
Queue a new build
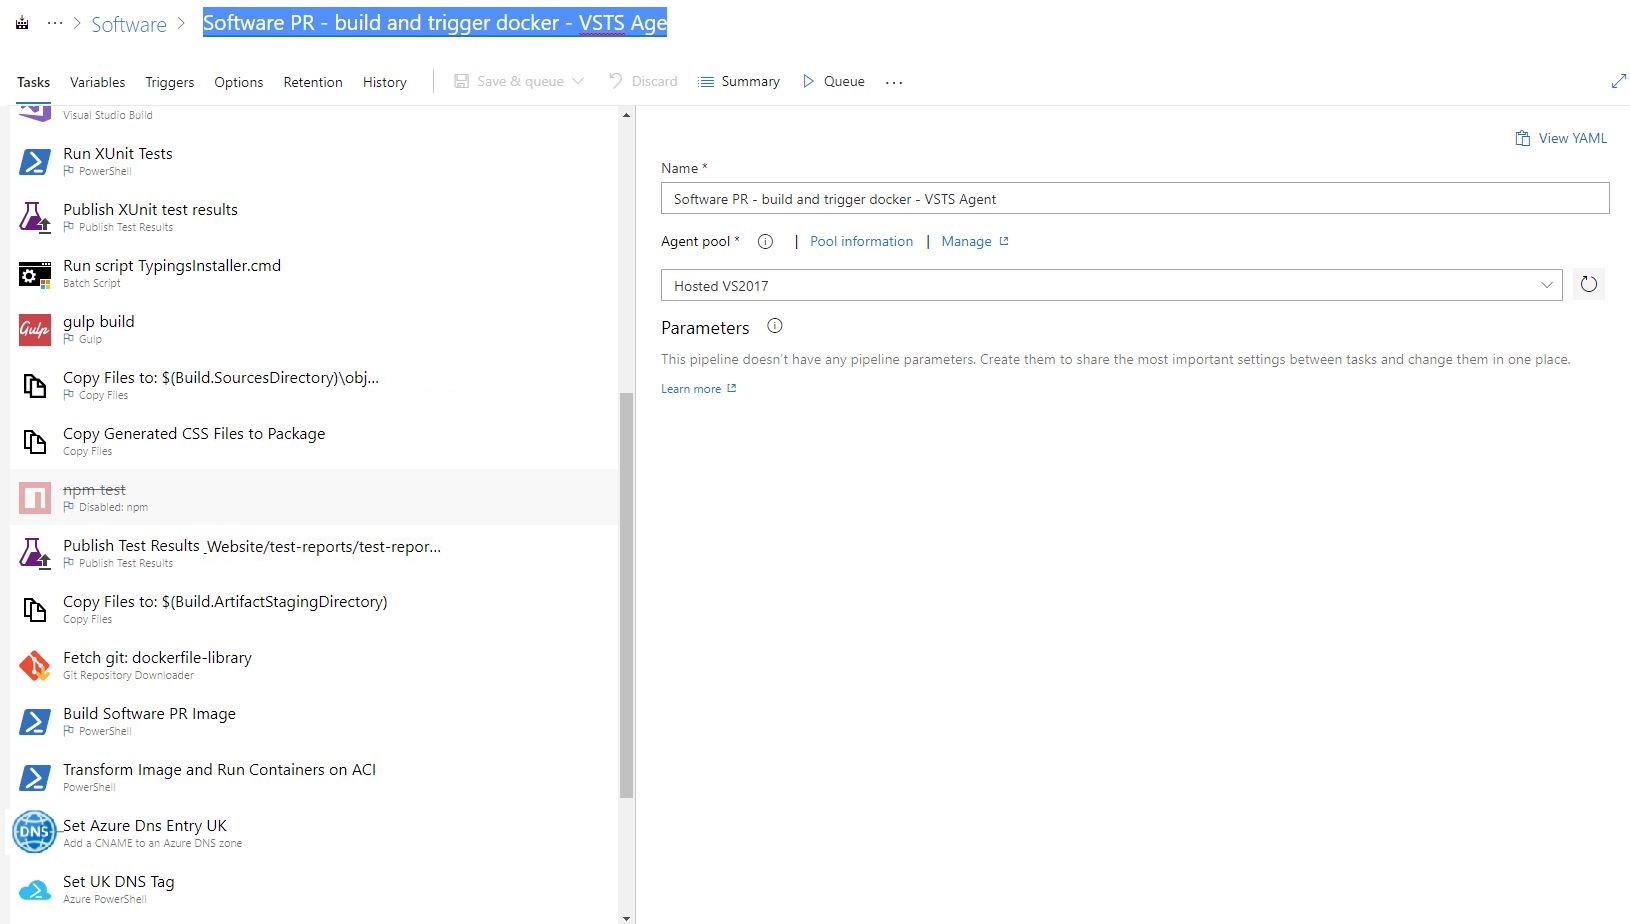[834, 81]
